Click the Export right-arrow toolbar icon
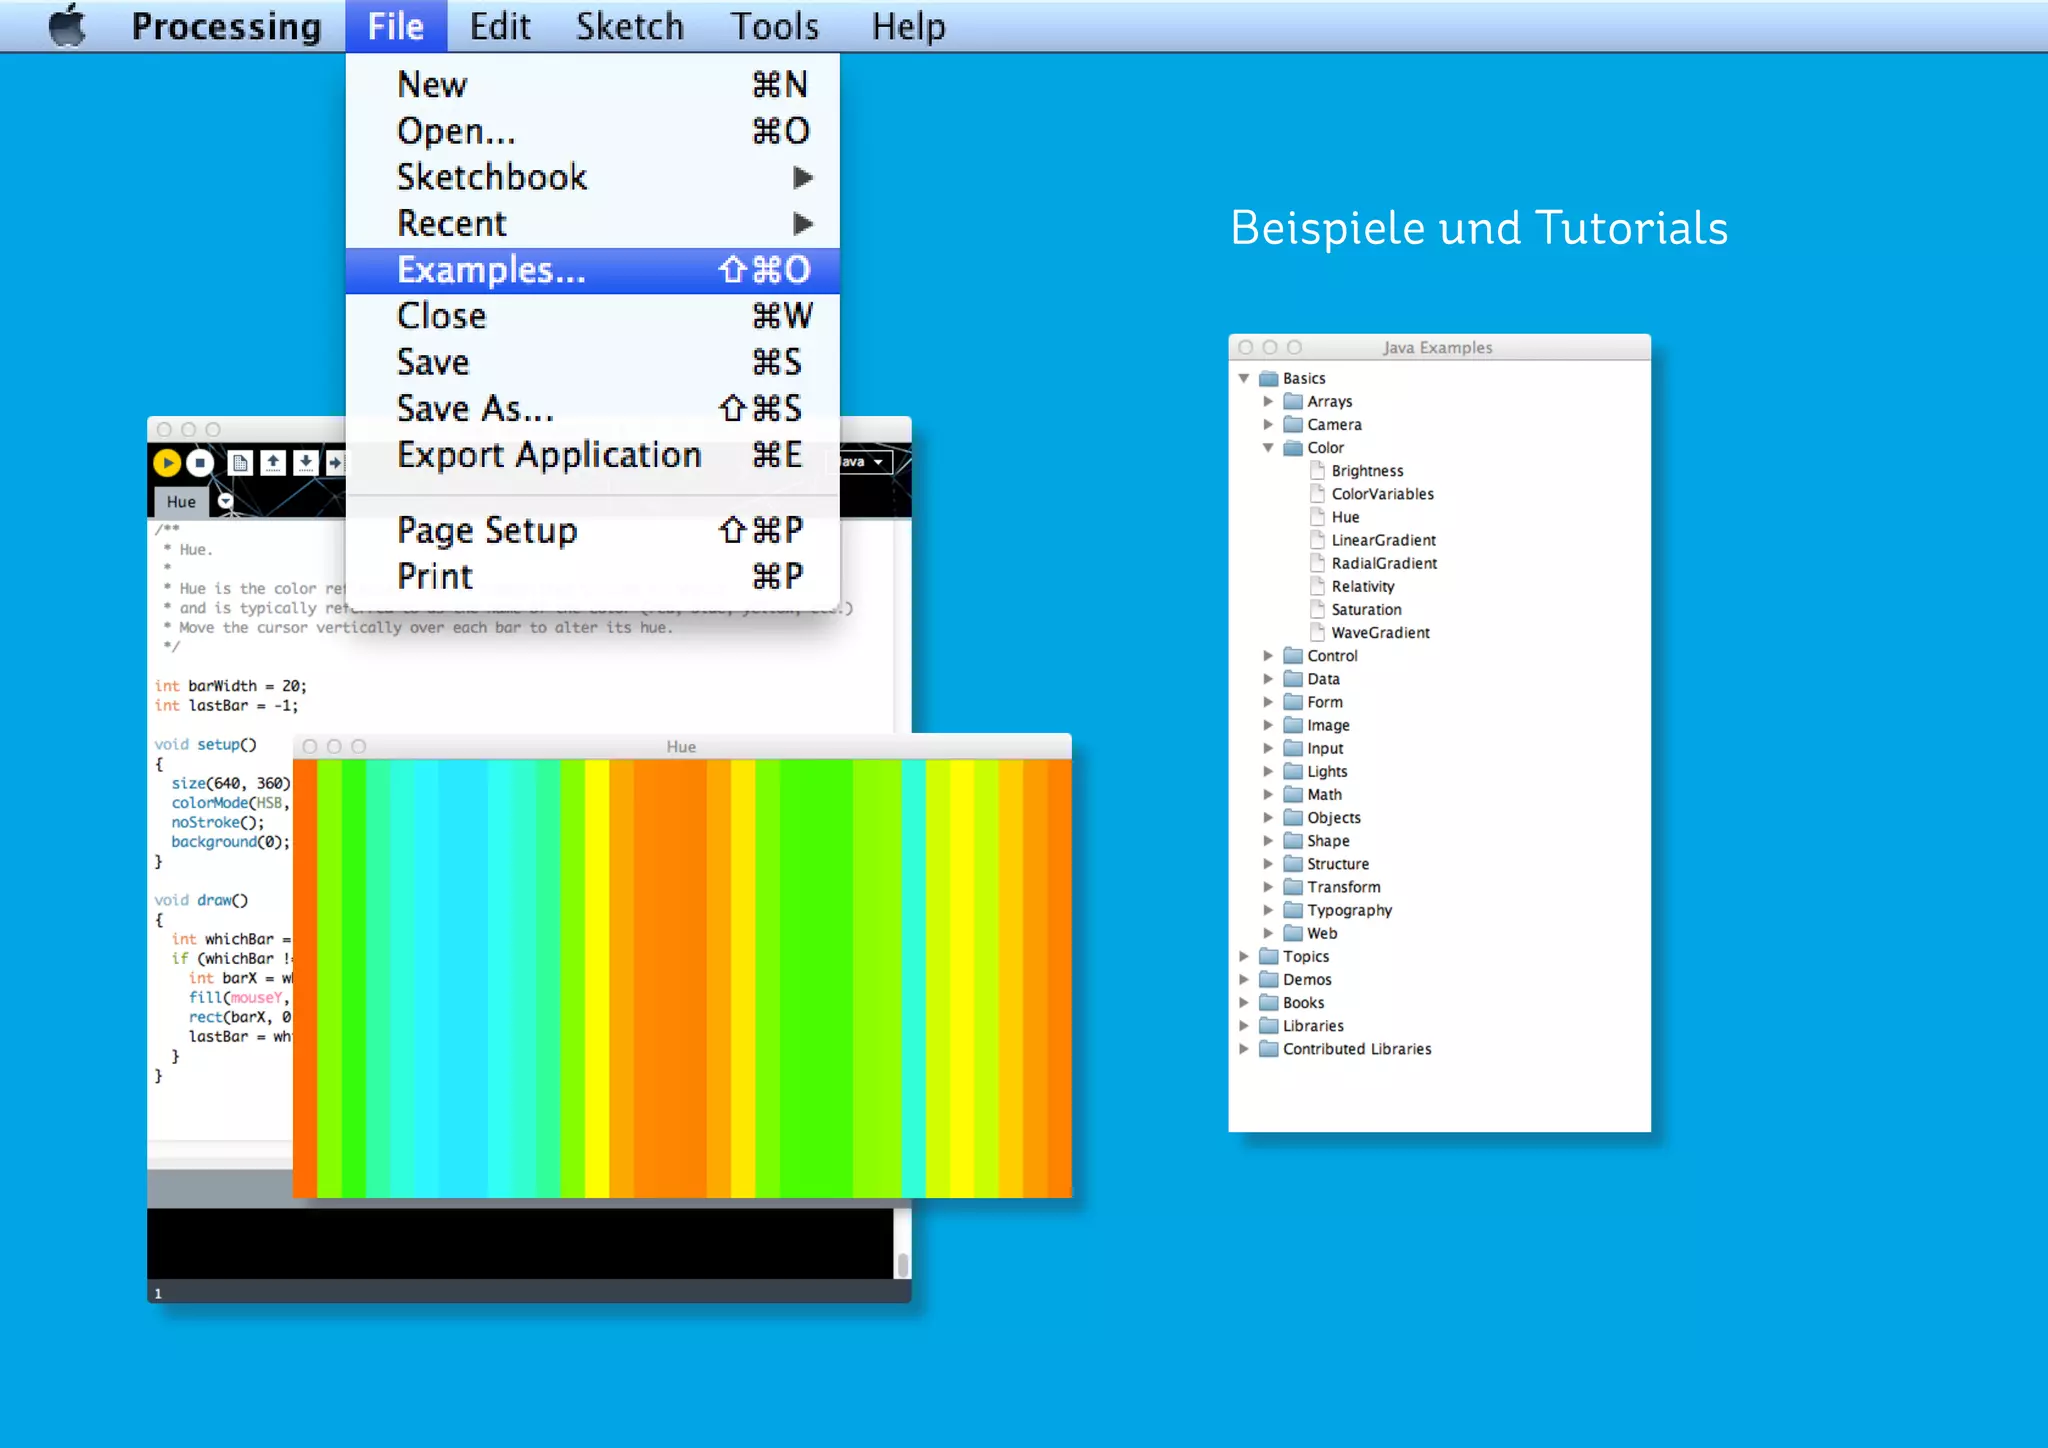The image size is (2048, 1448). coord(336,462)
